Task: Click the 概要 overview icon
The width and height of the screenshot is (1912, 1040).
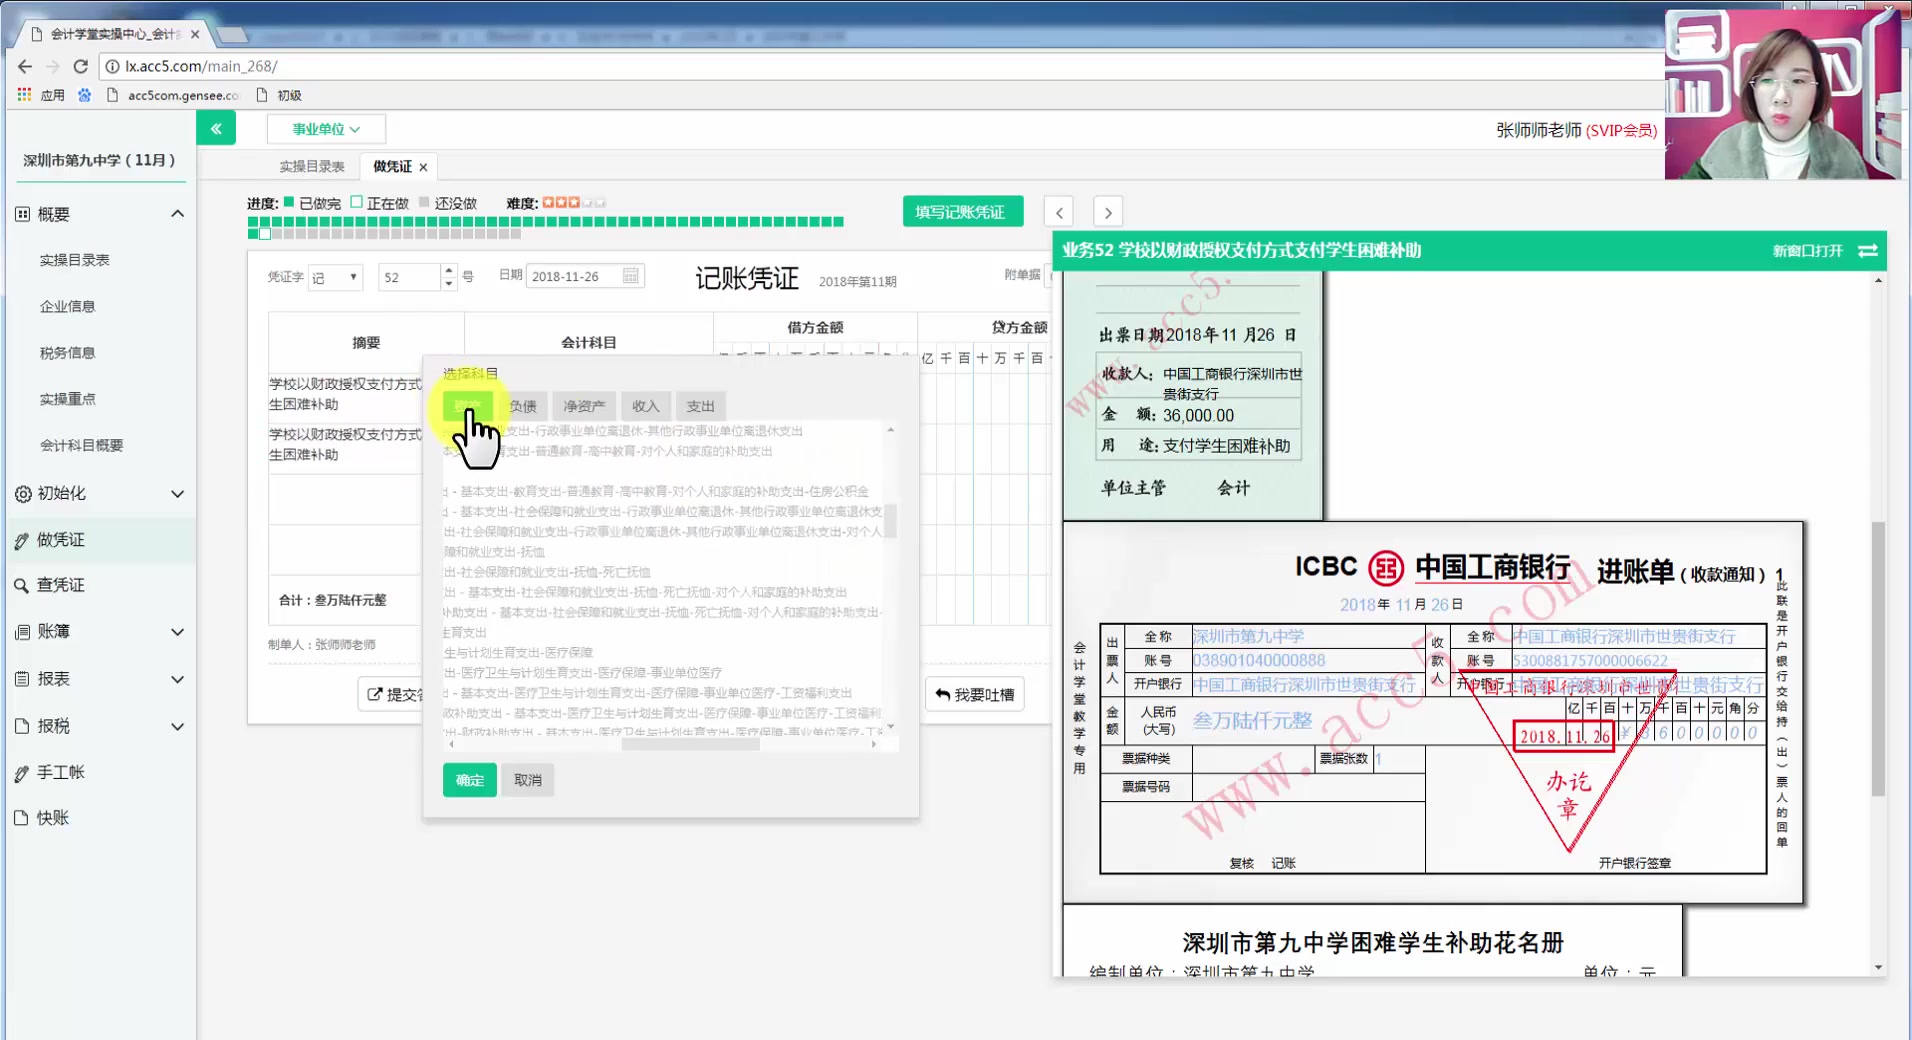Action: [x=21, y=213]
